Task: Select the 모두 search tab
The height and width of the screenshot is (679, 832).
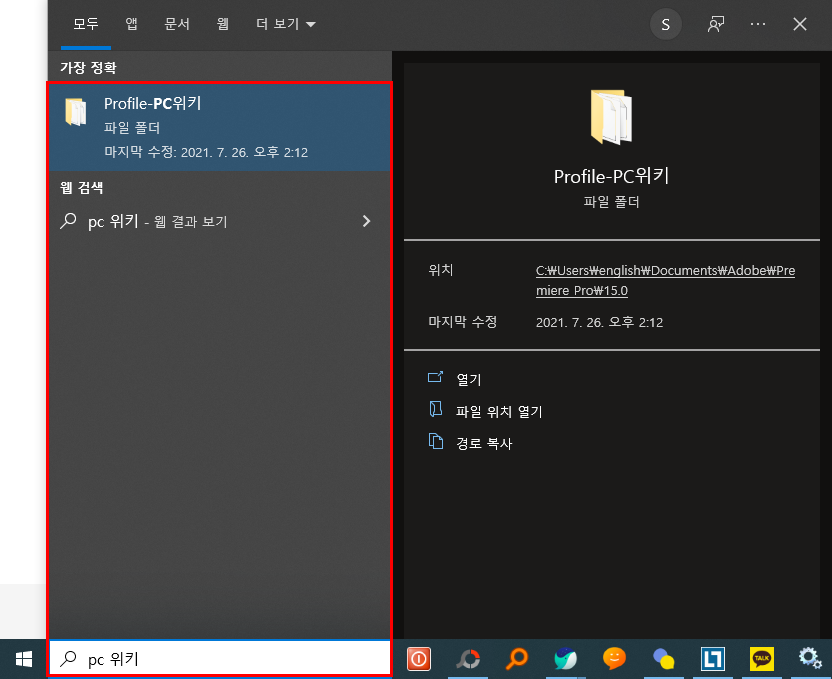Action: click(86, 24)
